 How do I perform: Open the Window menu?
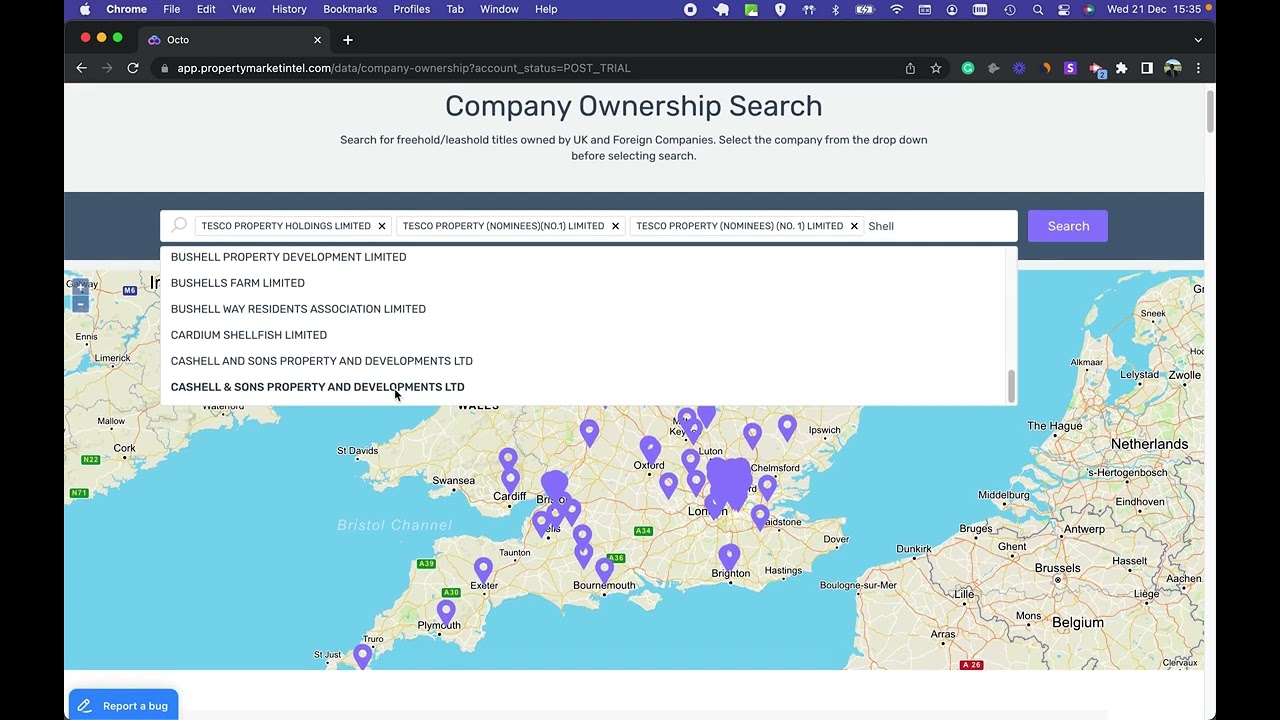tap(499, 9)
